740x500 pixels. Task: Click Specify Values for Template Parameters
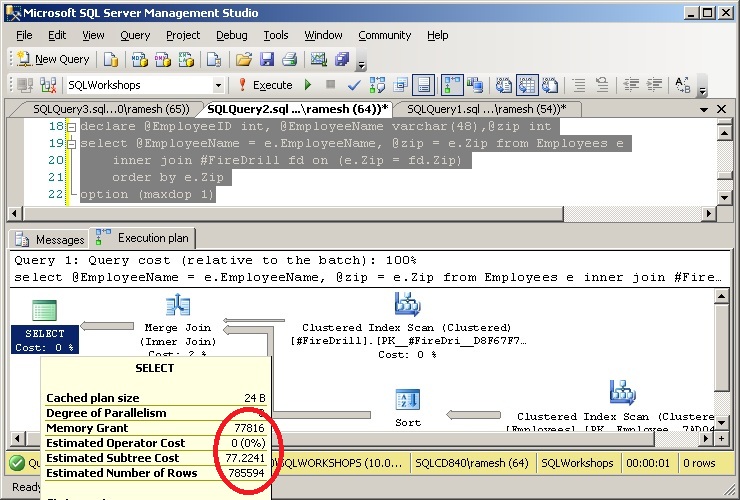[x=682, y=85]
